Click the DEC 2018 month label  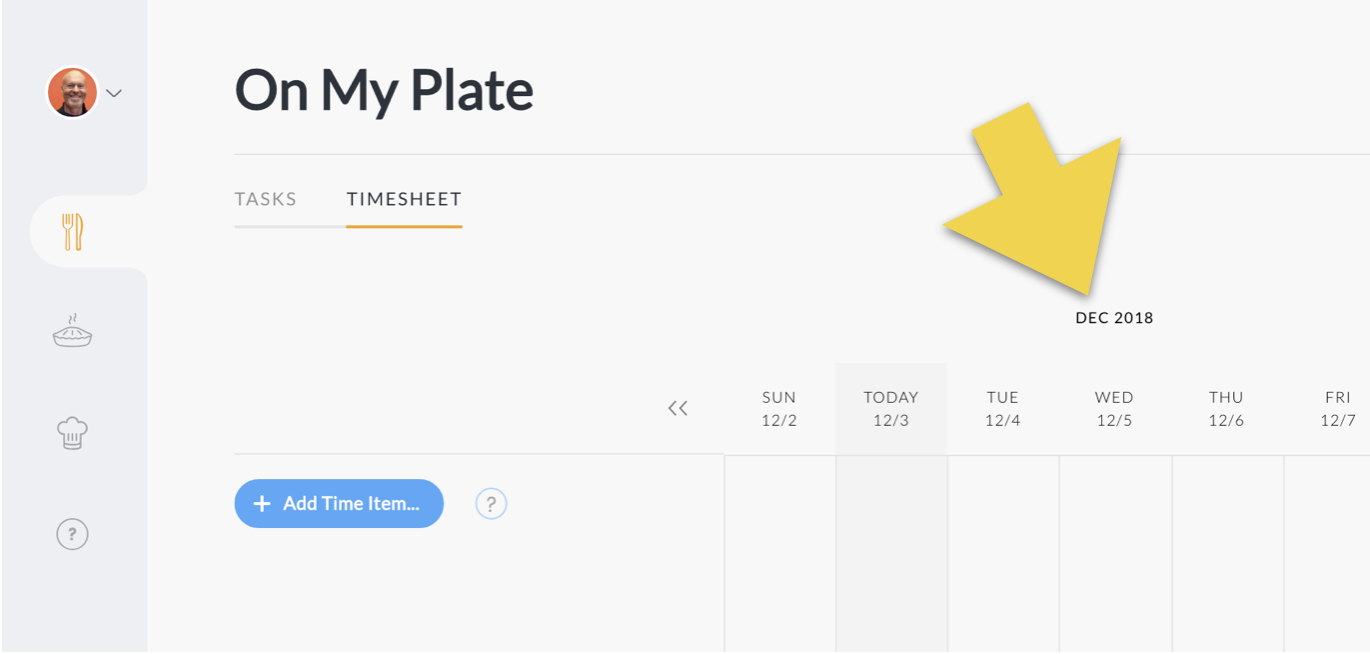(x=1114, y=318)
